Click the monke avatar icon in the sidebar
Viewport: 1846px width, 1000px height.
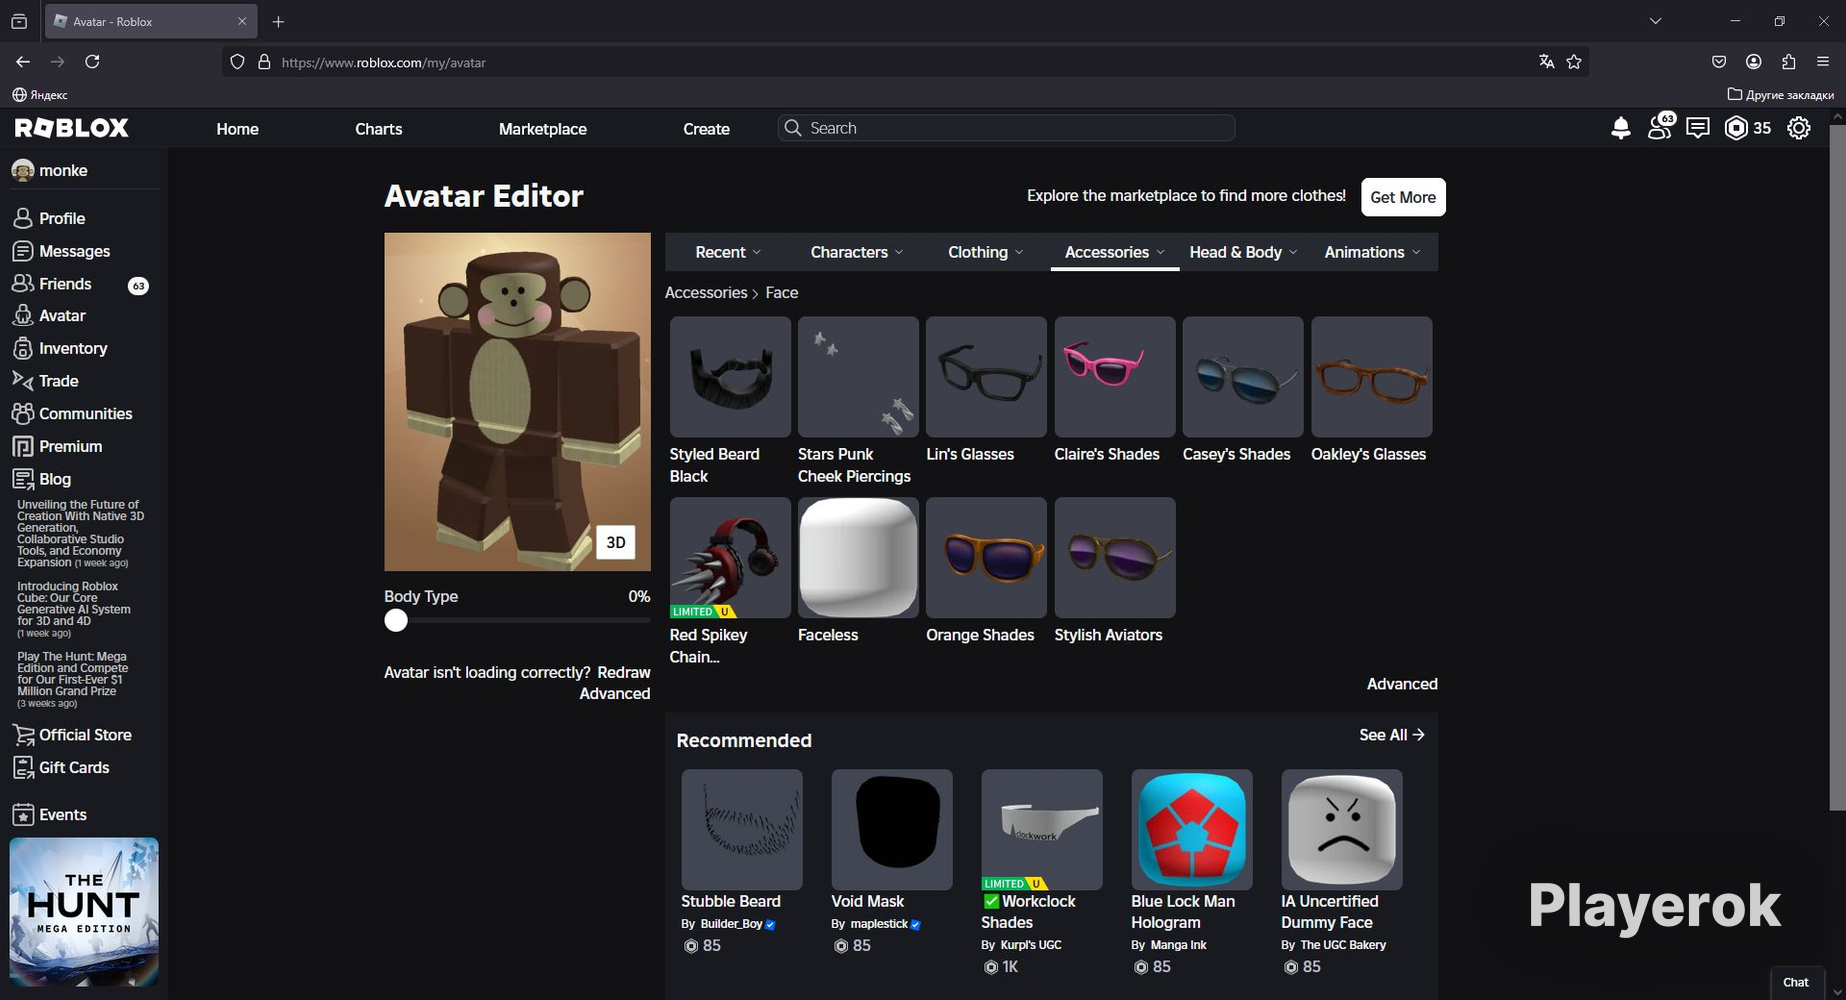coord(23,171)
